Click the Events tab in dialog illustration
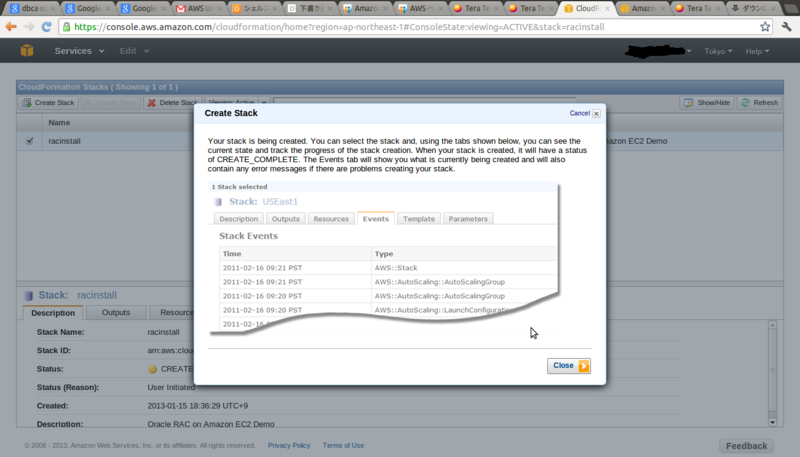This screenshot has height=457, width=800. pos(376,218)
